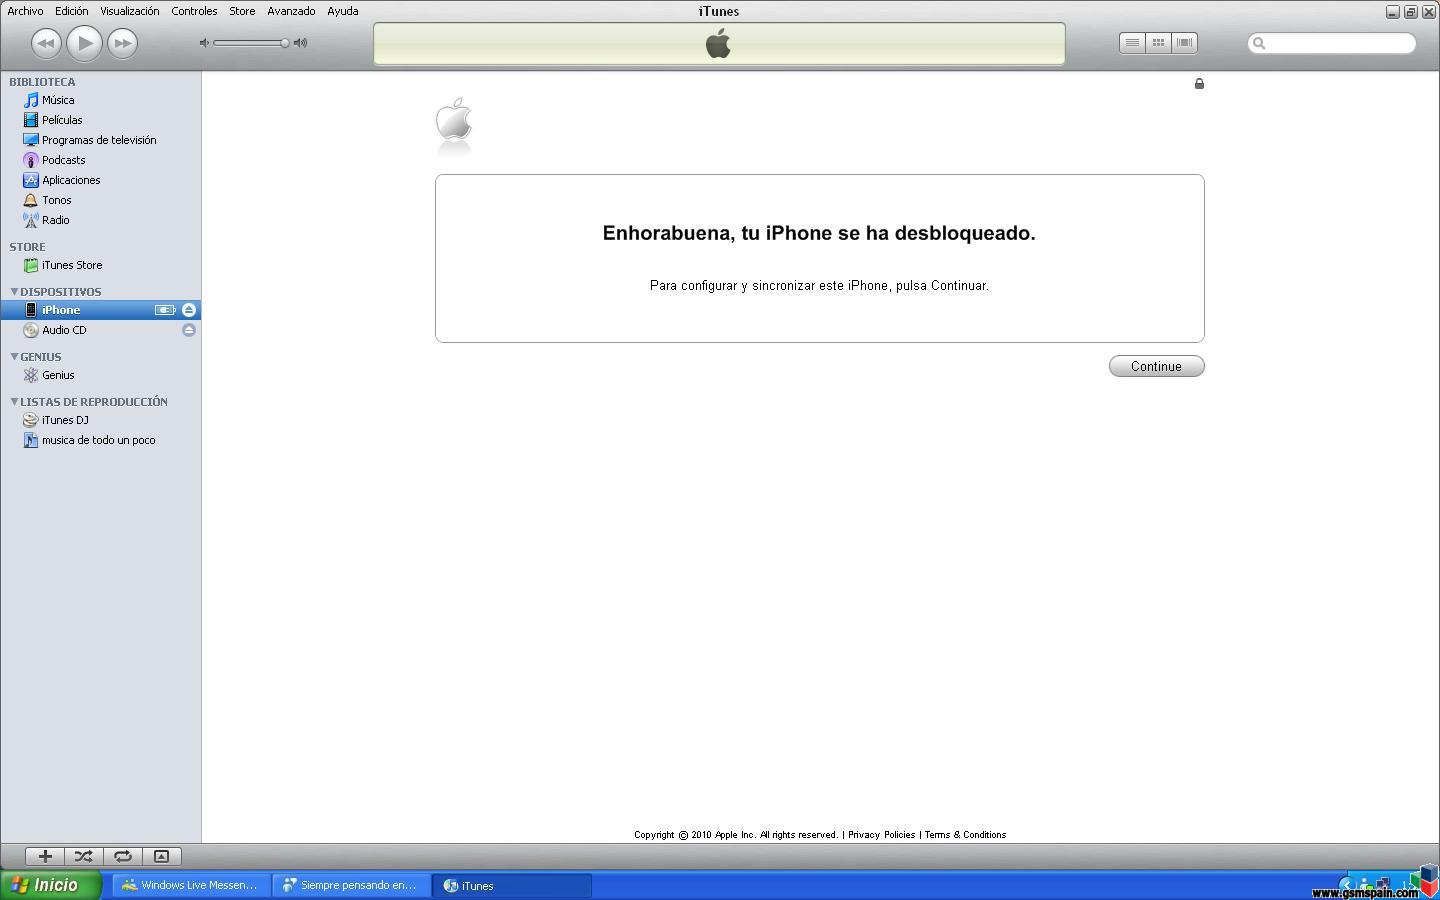The image size is (1440, 900).
Task: Open the Privacy Policies link
Action: [x=881, y=835]
